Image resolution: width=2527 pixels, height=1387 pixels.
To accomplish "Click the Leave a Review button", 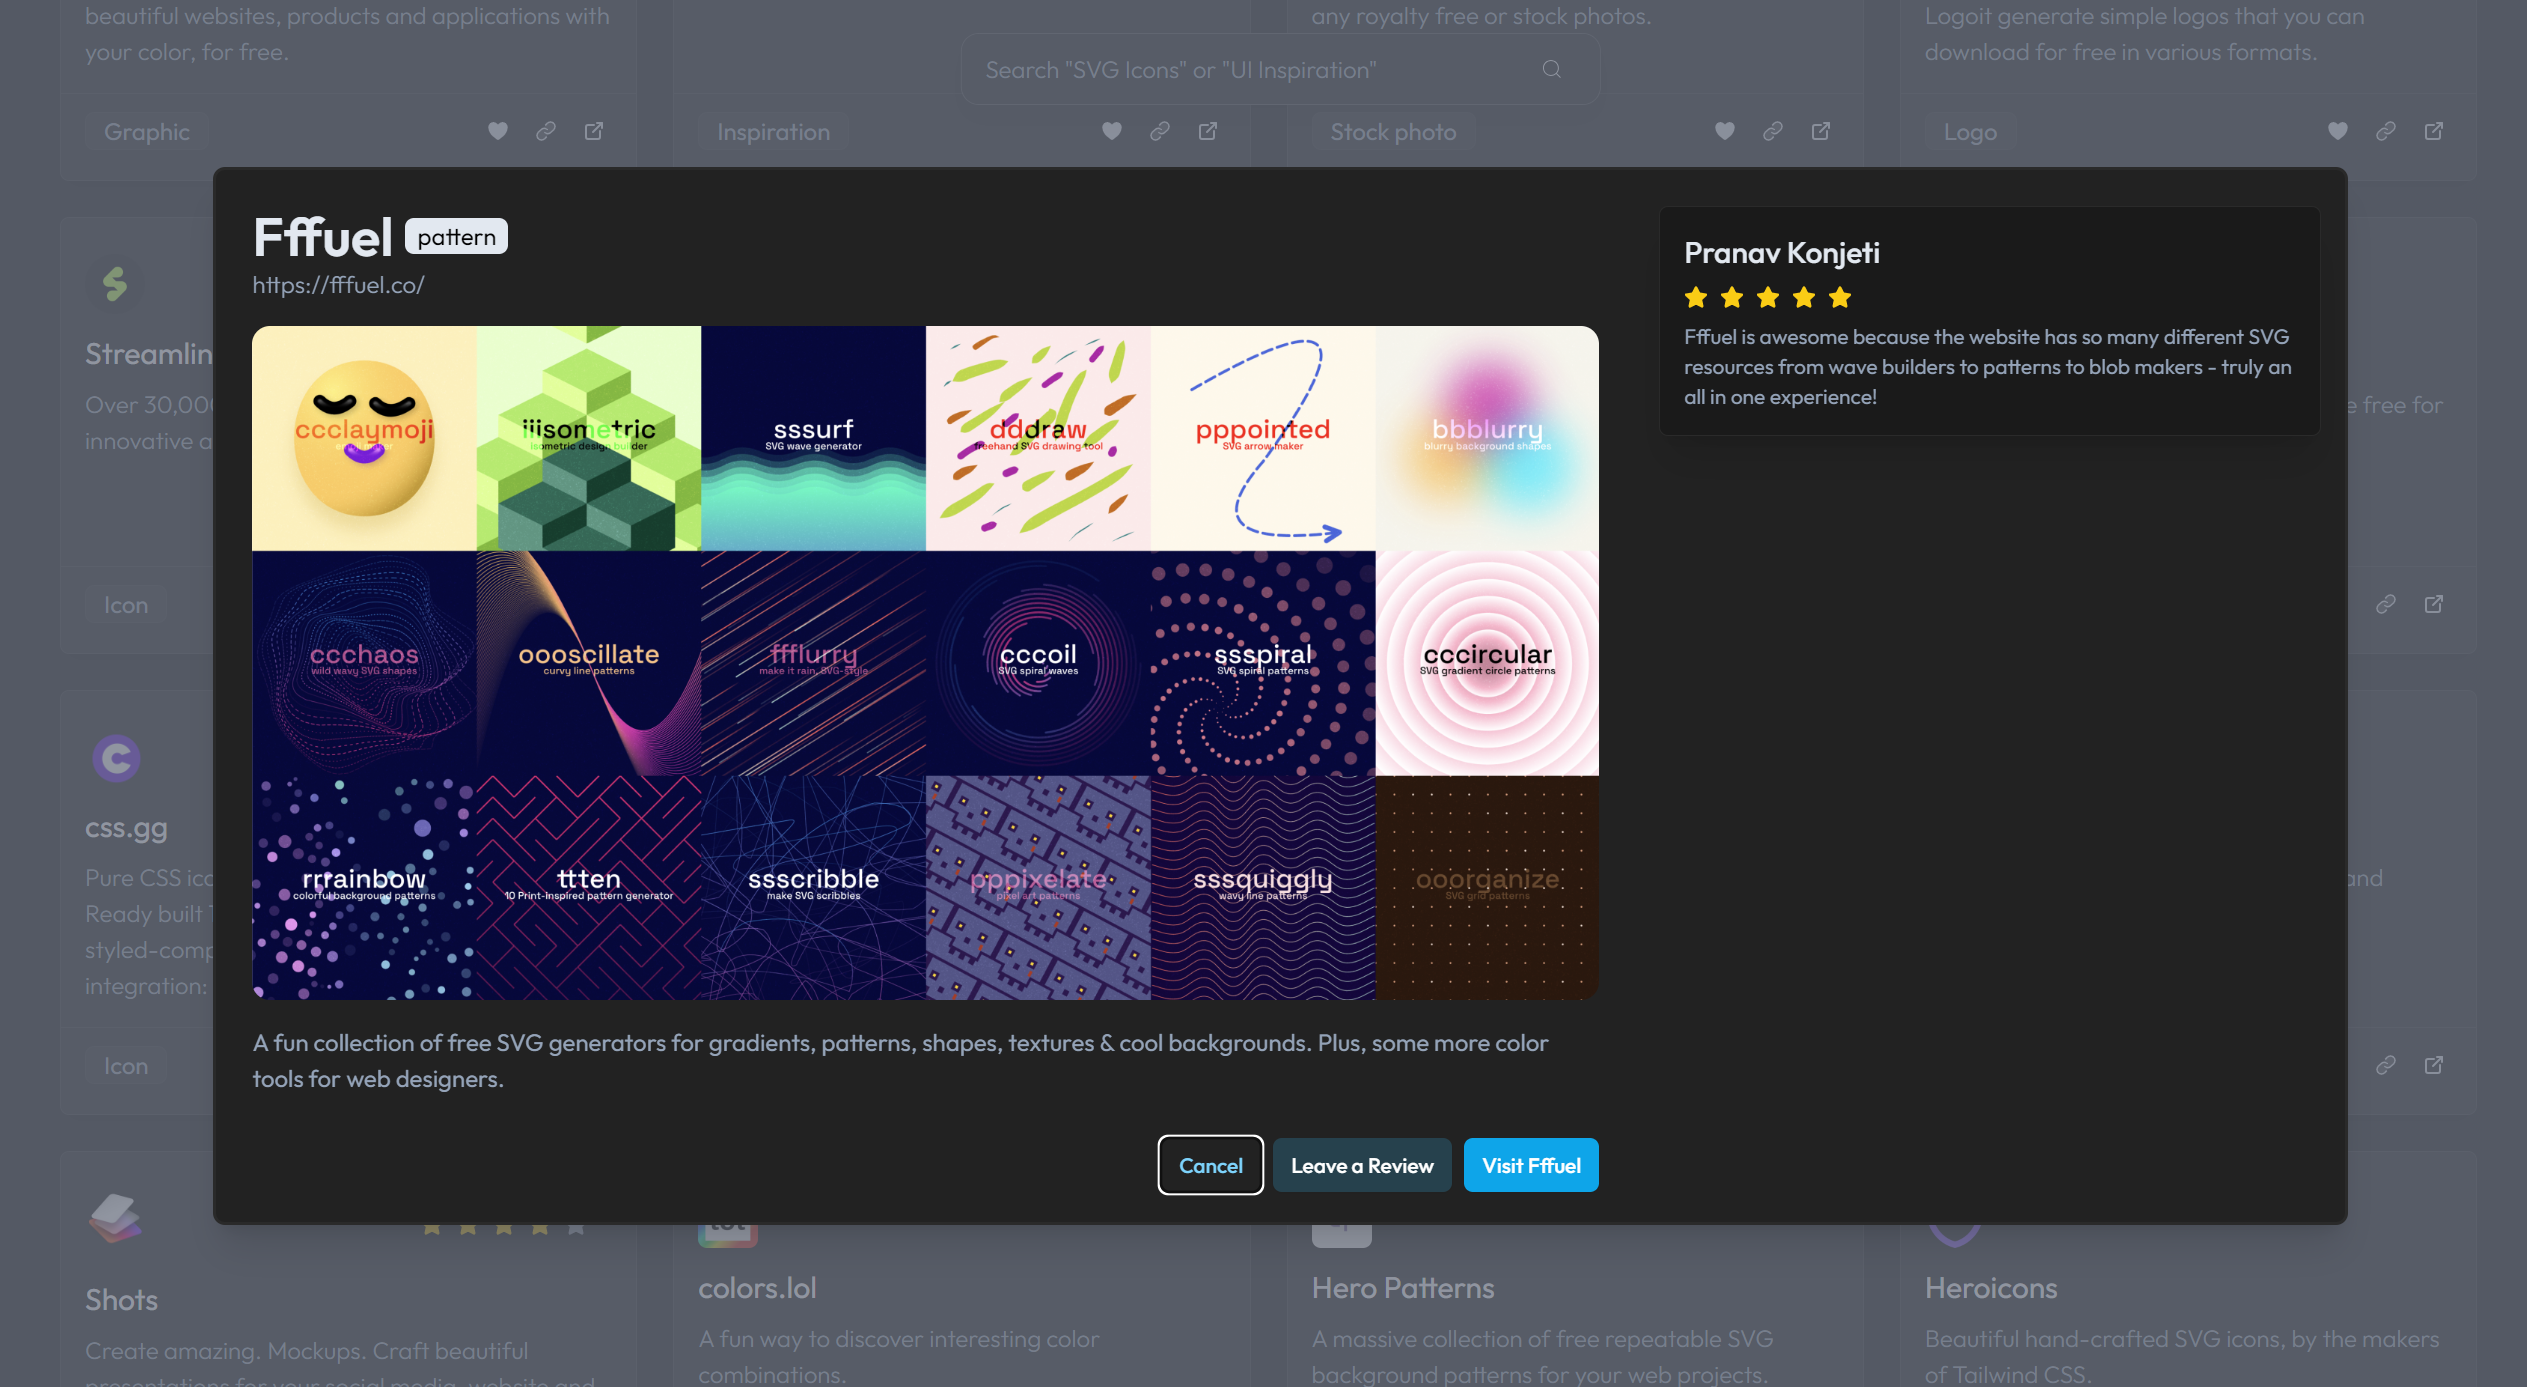I will click(1361, 1165).
